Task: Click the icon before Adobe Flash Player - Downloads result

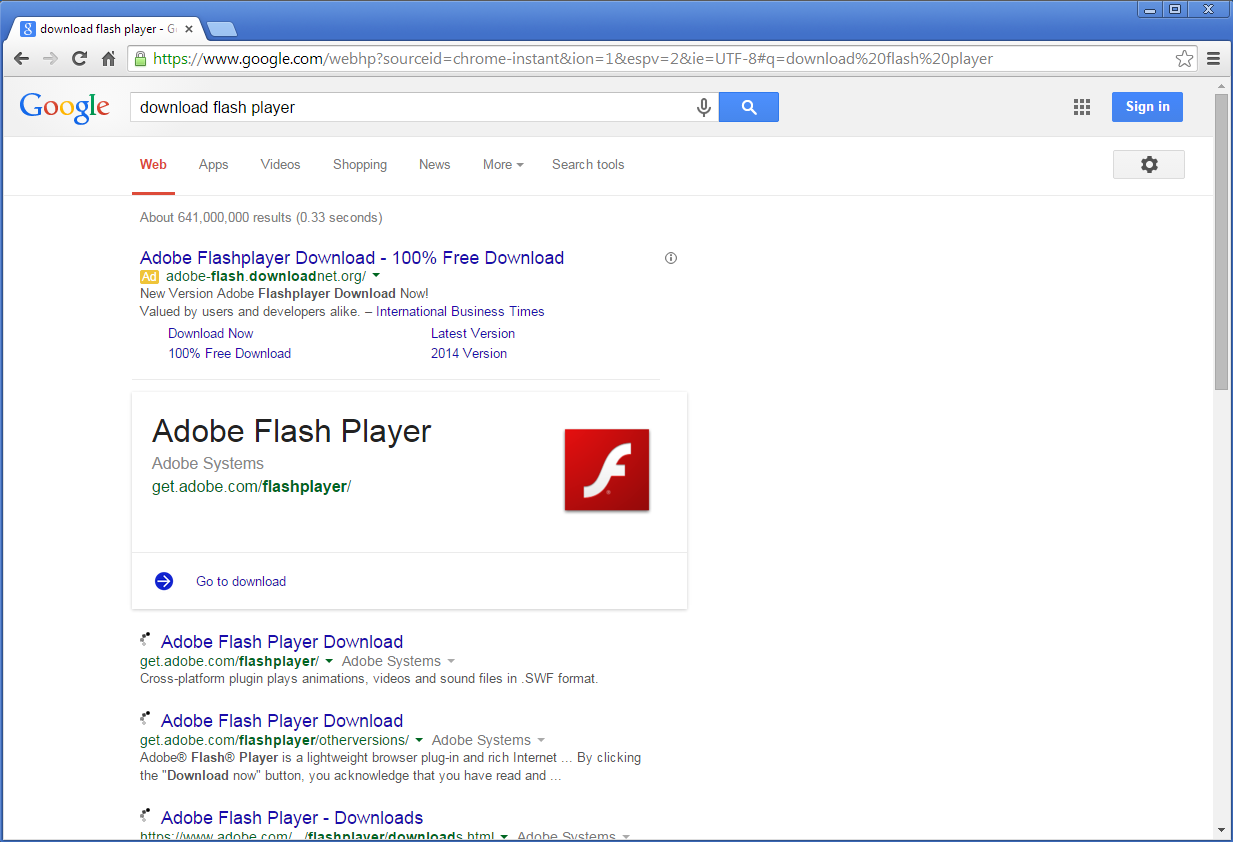Action: 146,815
